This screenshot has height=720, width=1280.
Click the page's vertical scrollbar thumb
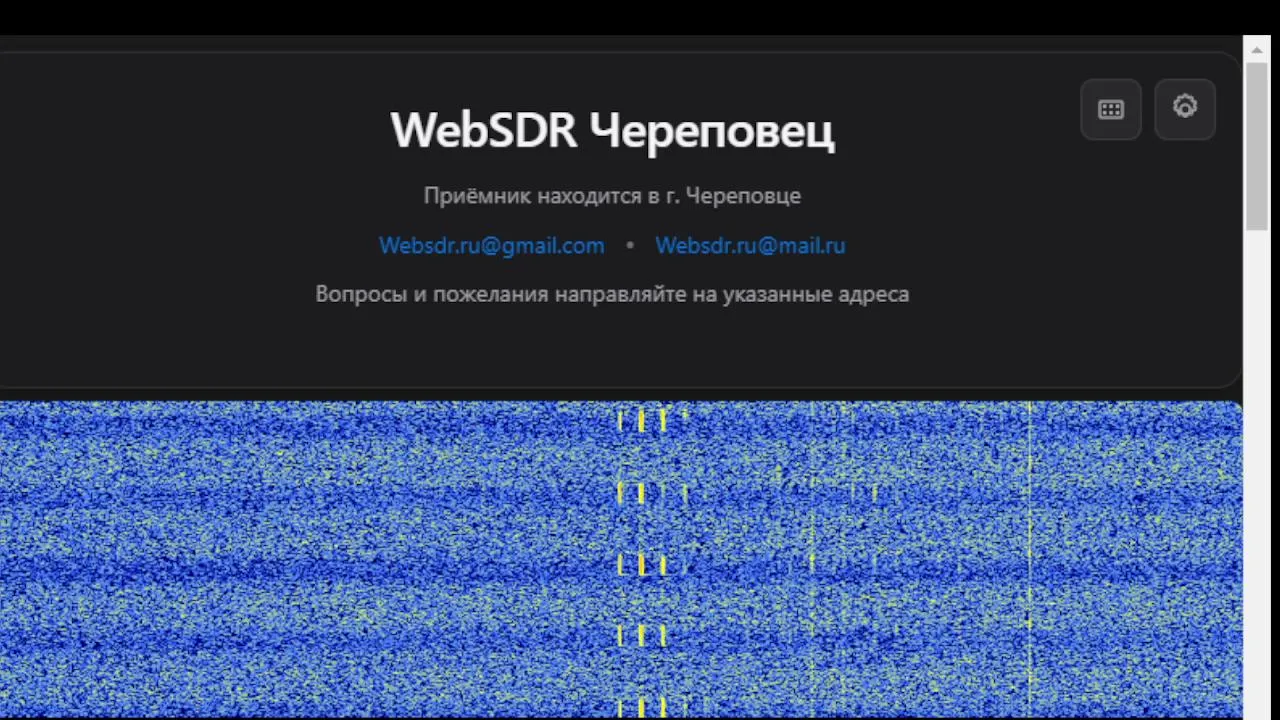click(1257, 145)
